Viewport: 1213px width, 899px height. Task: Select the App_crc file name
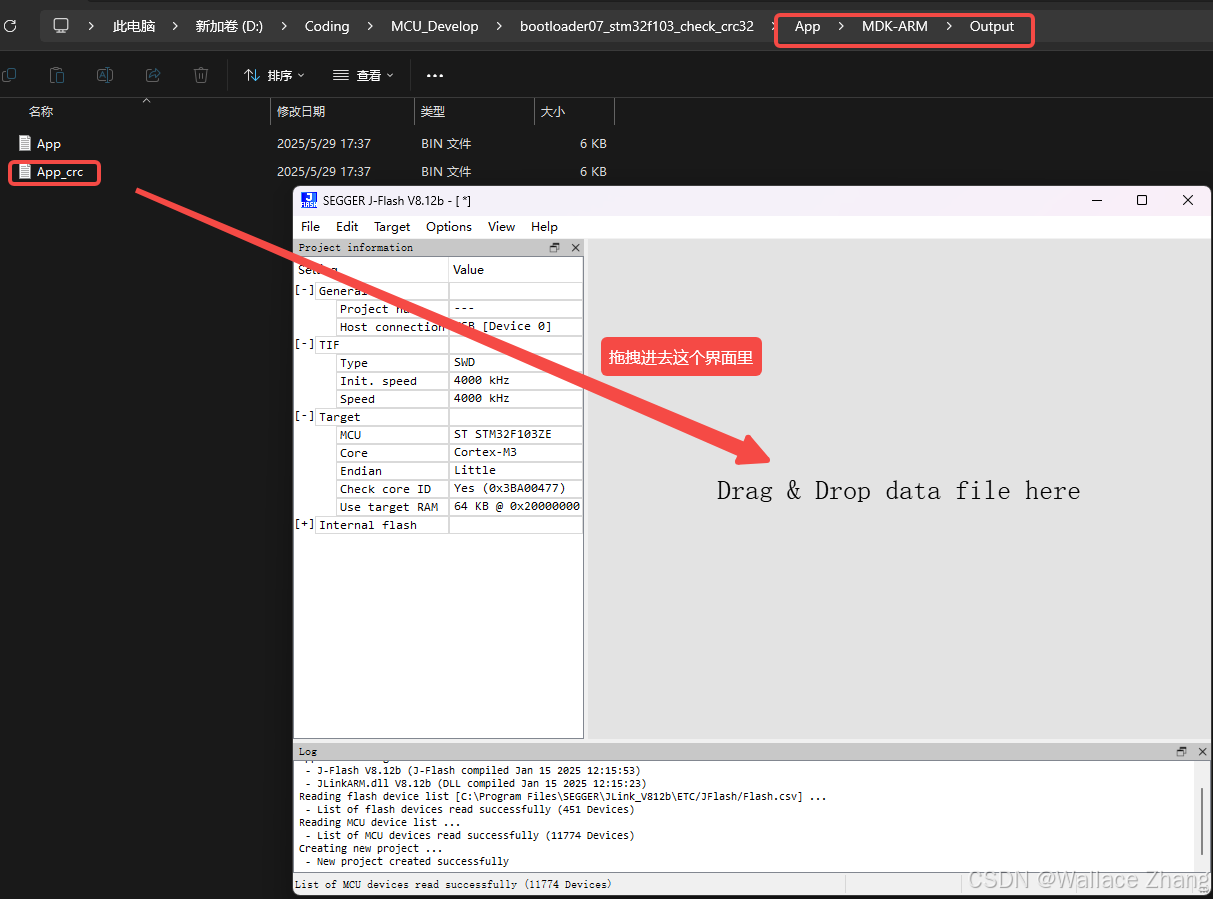point(60,172)
